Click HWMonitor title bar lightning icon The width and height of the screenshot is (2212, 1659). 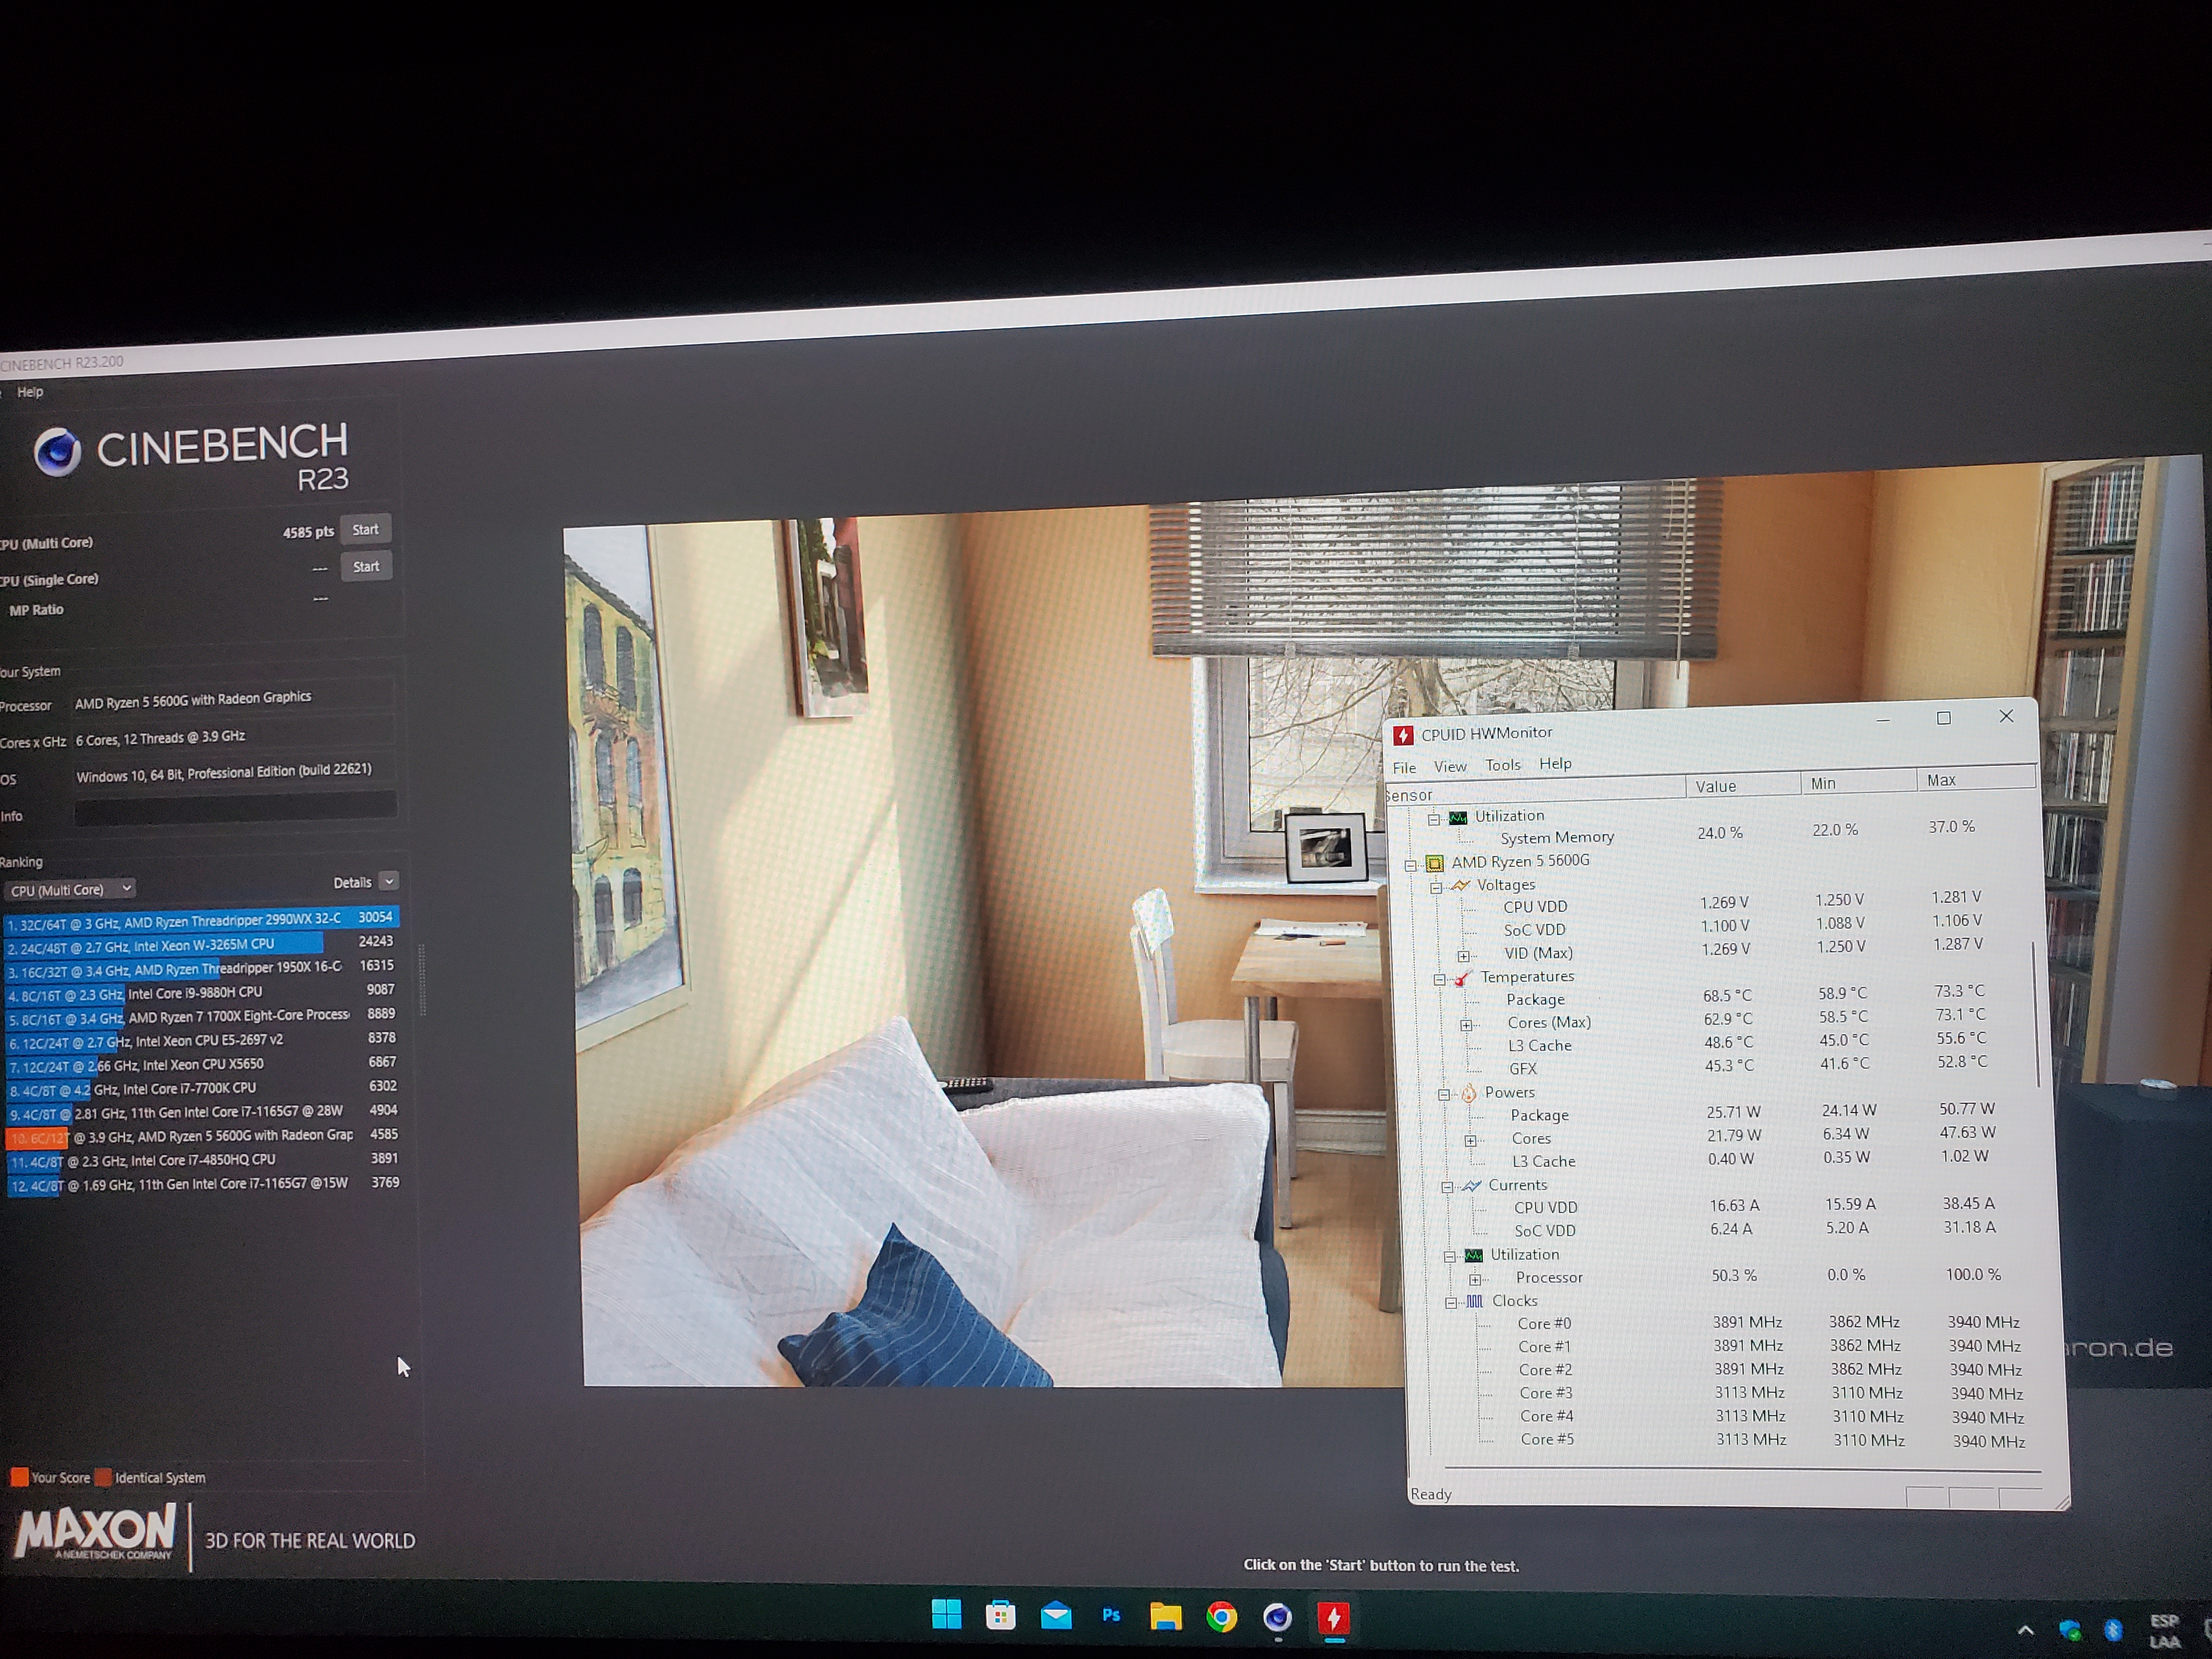click(x=1403, y=736)
